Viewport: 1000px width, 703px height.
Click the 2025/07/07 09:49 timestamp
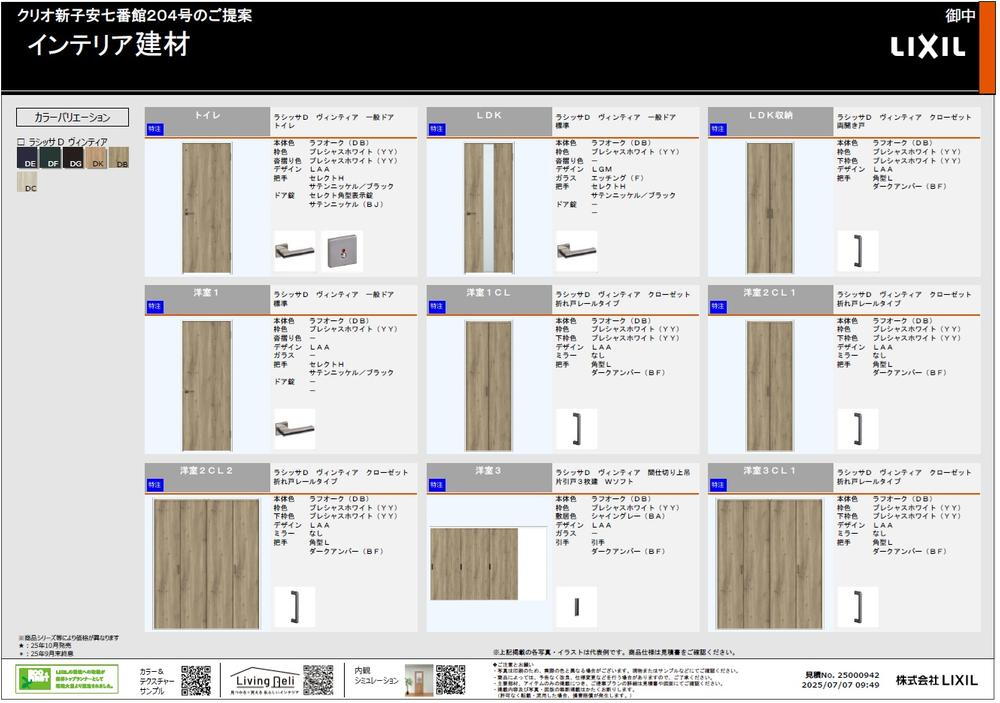841,685
